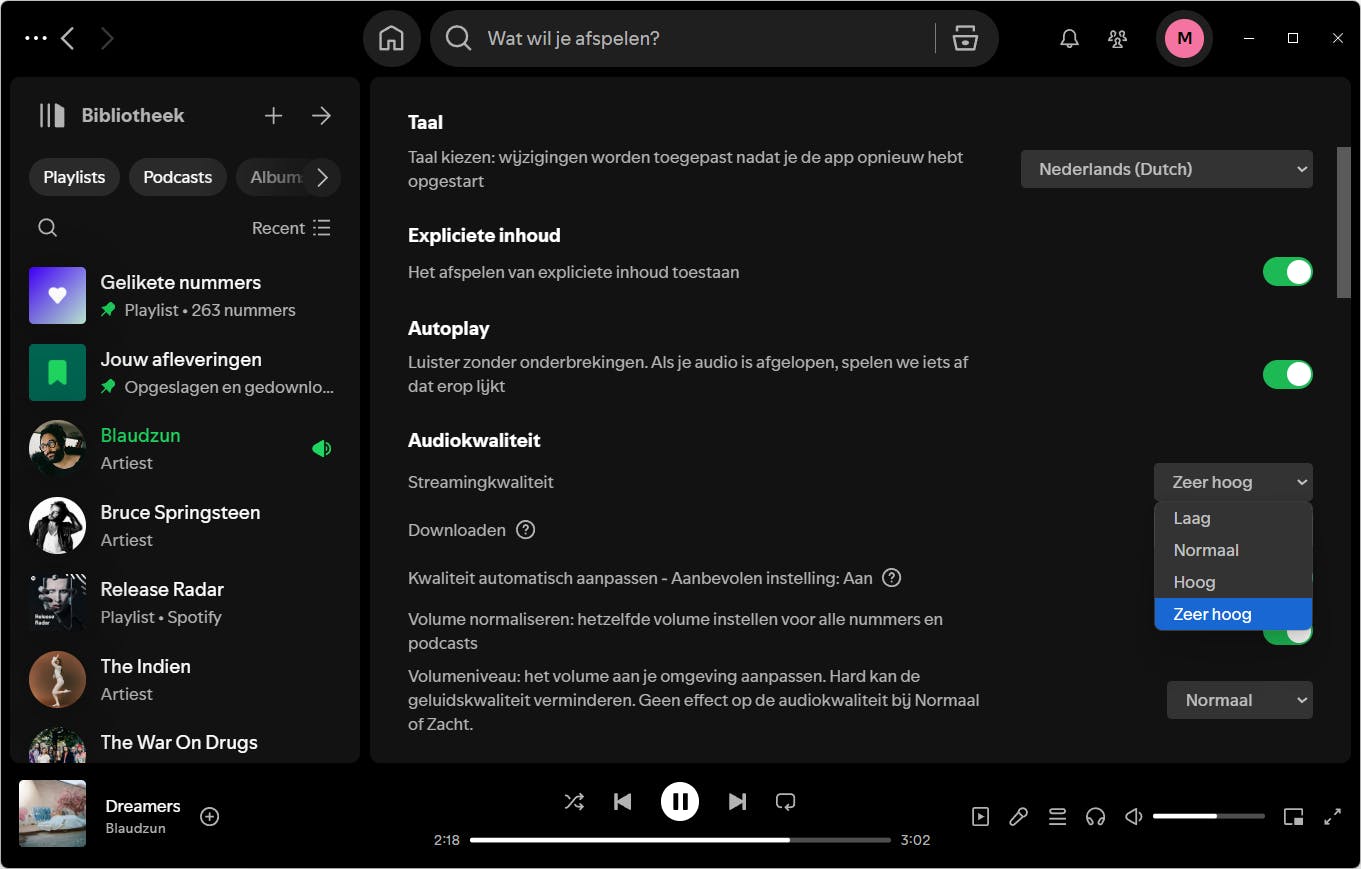Screen dimensions: 1361x869
Task: Open the notifications bell
Action: click(1069, 39)
